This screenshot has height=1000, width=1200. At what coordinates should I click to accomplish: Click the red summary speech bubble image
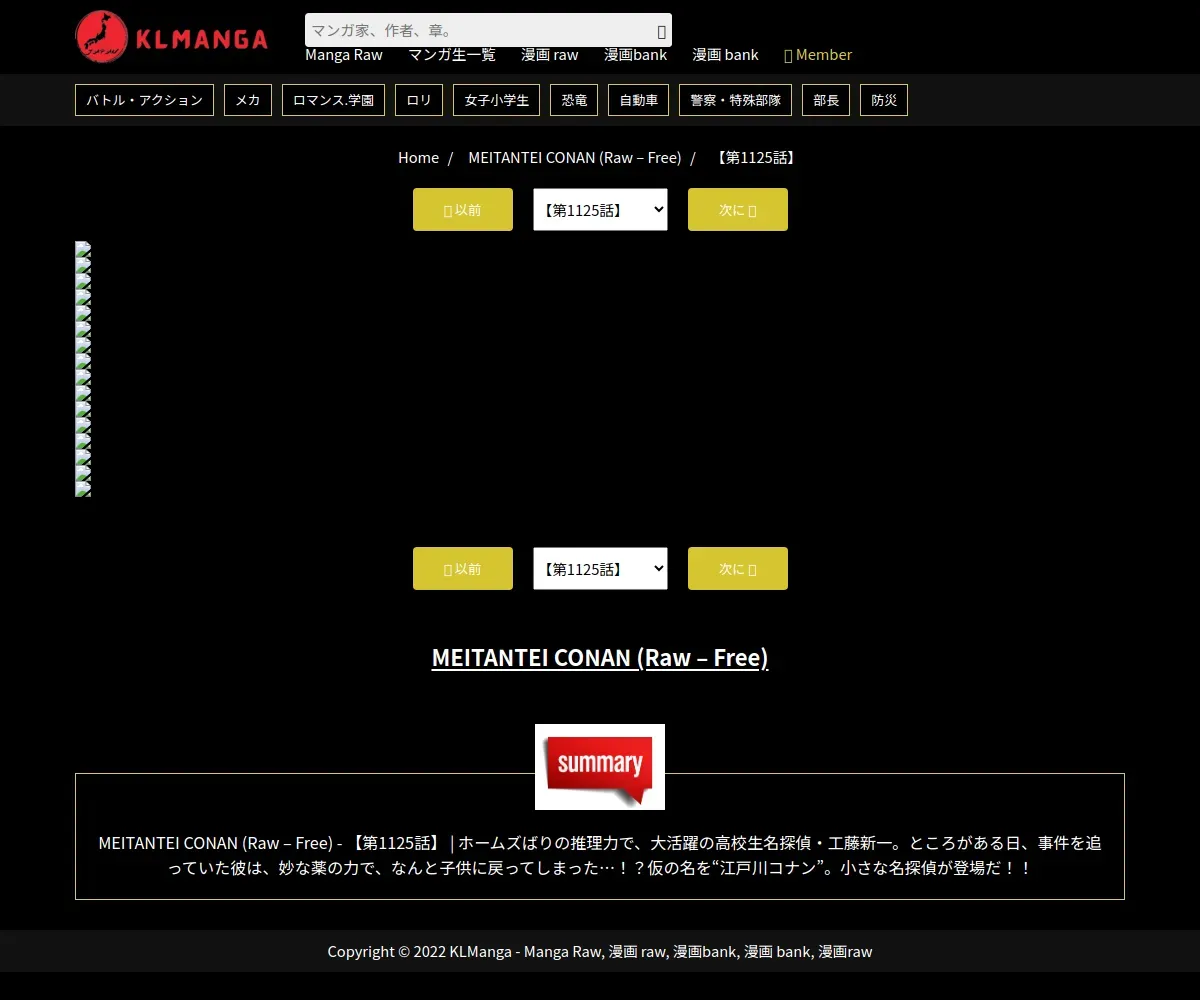(x=600, y=767)
